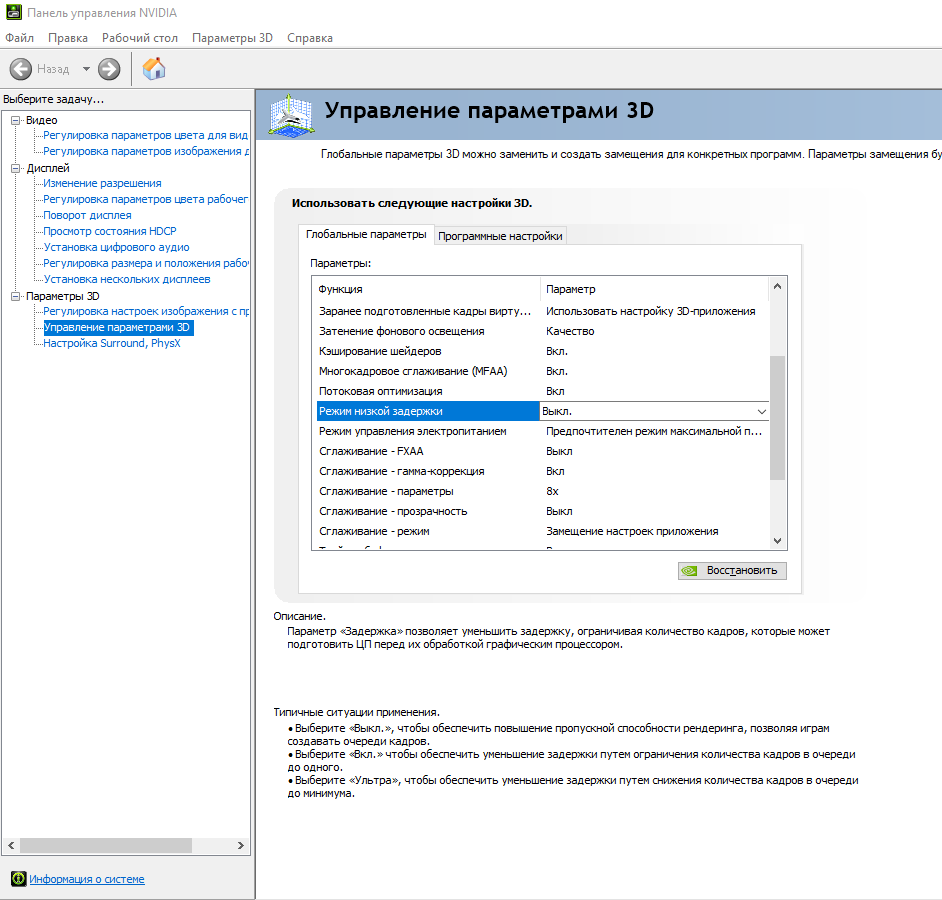This screenshot has width=942, height=900.
Task: Click NVIDIA Control Panel title icon
Action: (x=13, y=12)
